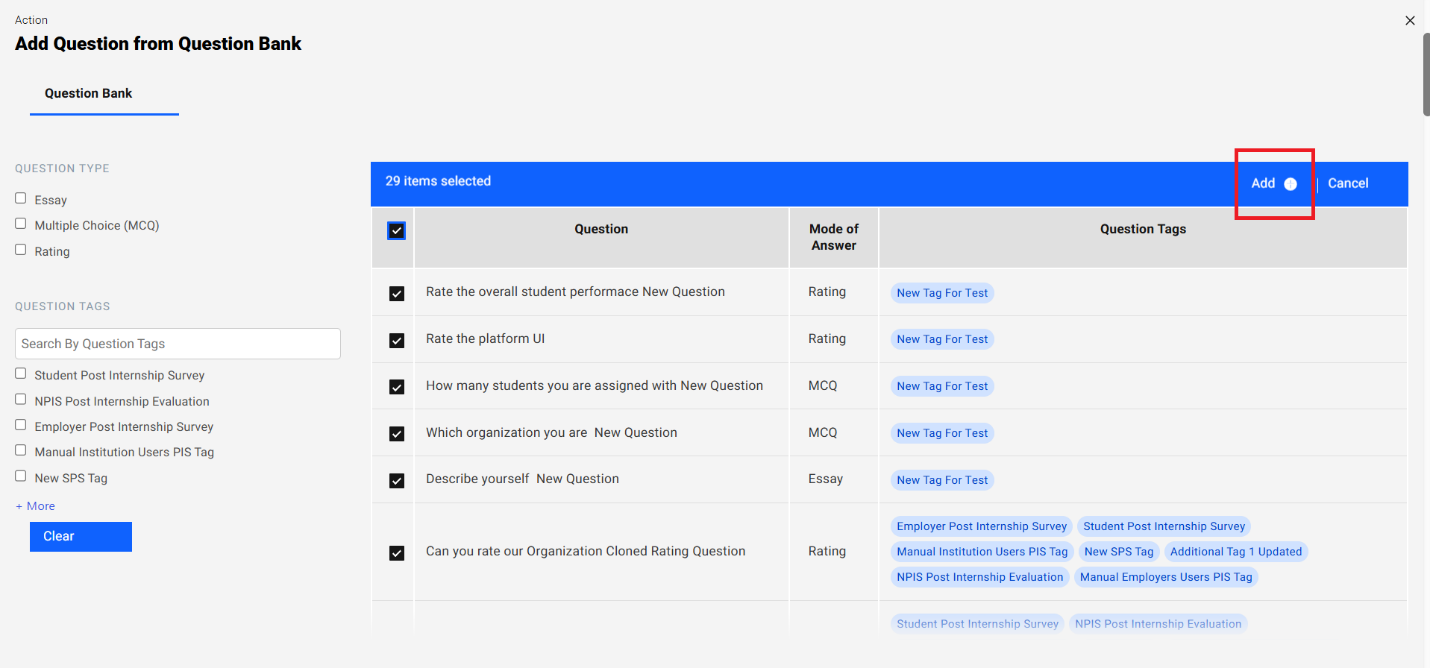The width and height of the screenshot is (1430, 668).
Task: Enable the Essay question type filter
Action: [21, 199]
